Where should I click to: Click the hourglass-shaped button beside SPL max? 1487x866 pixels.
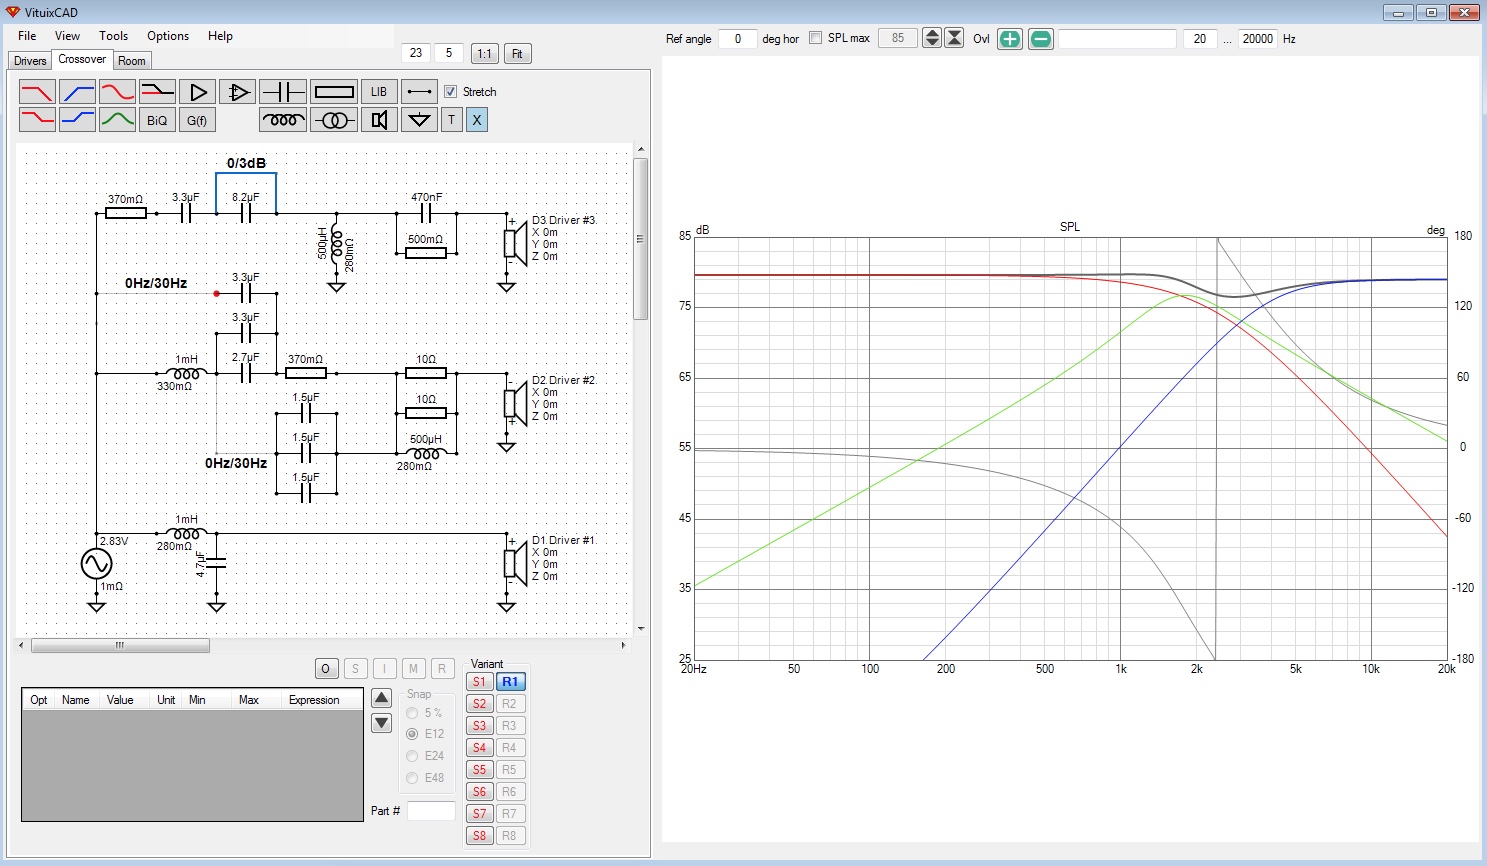pyautogui.click(x=955, y=38)
